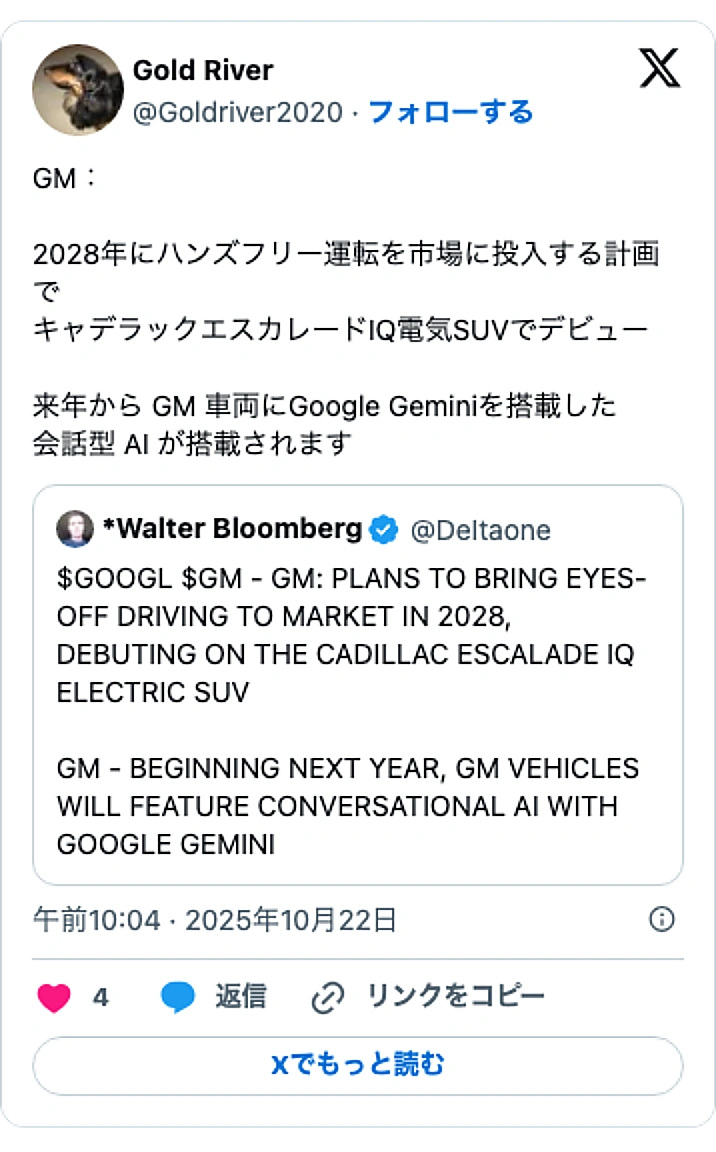Open the info circle icon

(x=661, y=920)
